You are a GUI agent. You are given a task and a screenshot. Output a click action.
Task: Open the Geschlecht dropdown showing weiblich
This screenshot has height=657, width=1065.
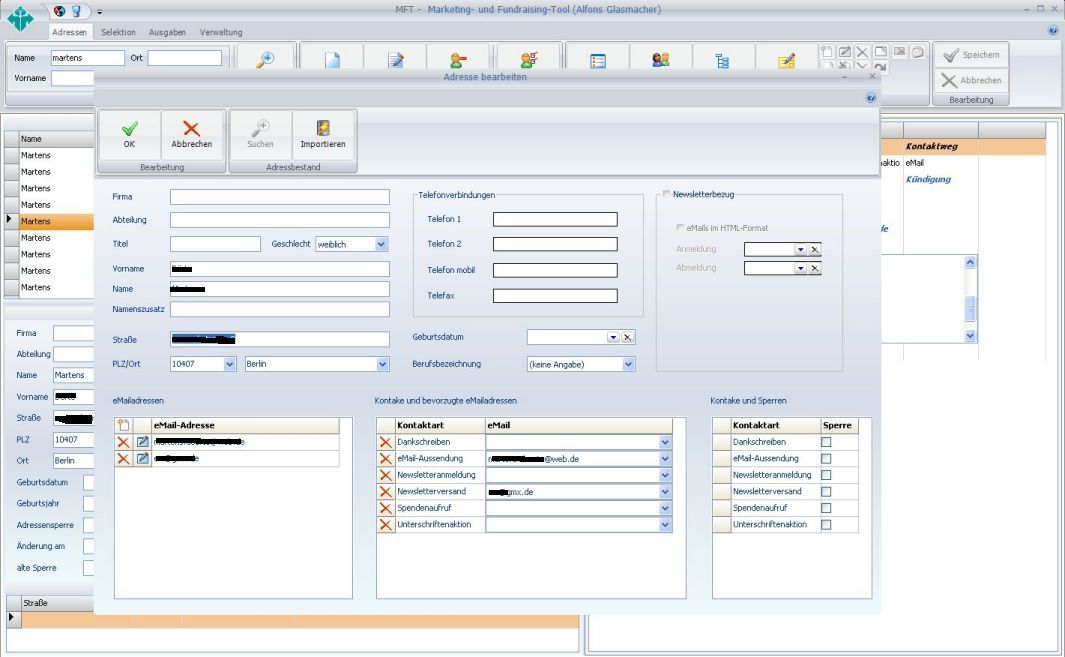pyautogui.click(x=381, y=245)
